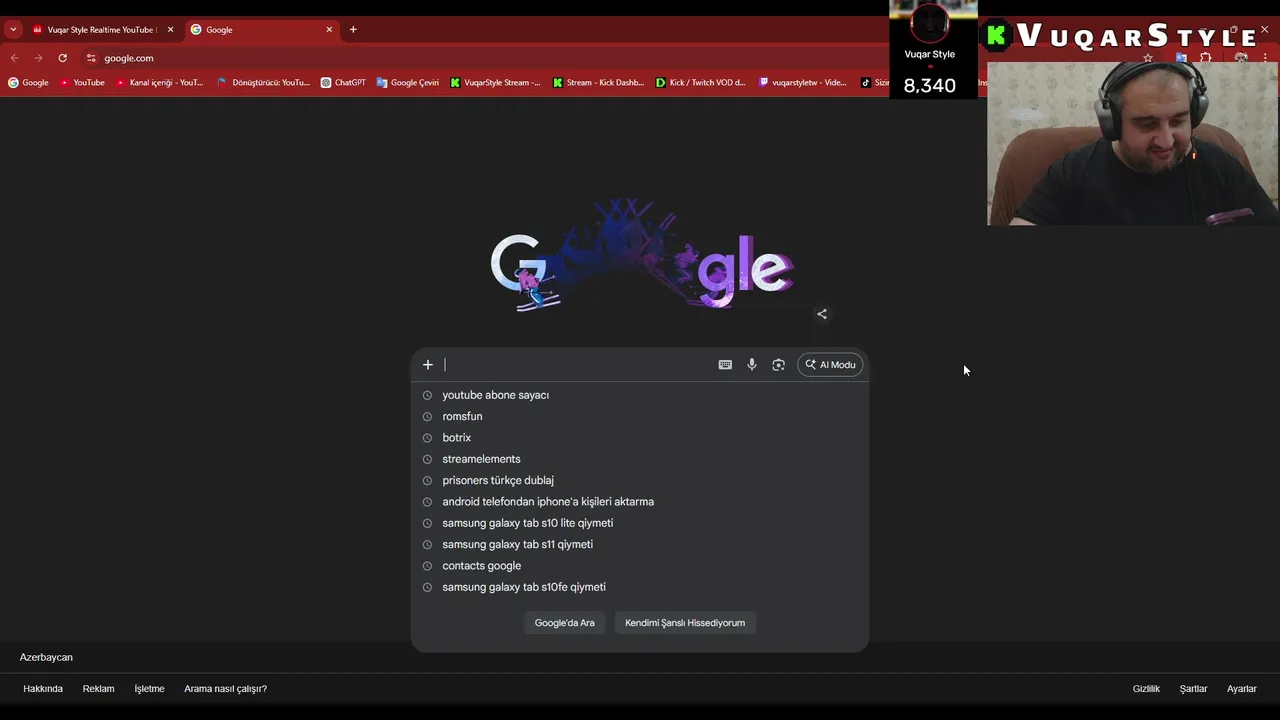The width and height of the screenshot is (1280, 720).
Task: Click the plus icon in search box
Action: (x=428, y=365)
